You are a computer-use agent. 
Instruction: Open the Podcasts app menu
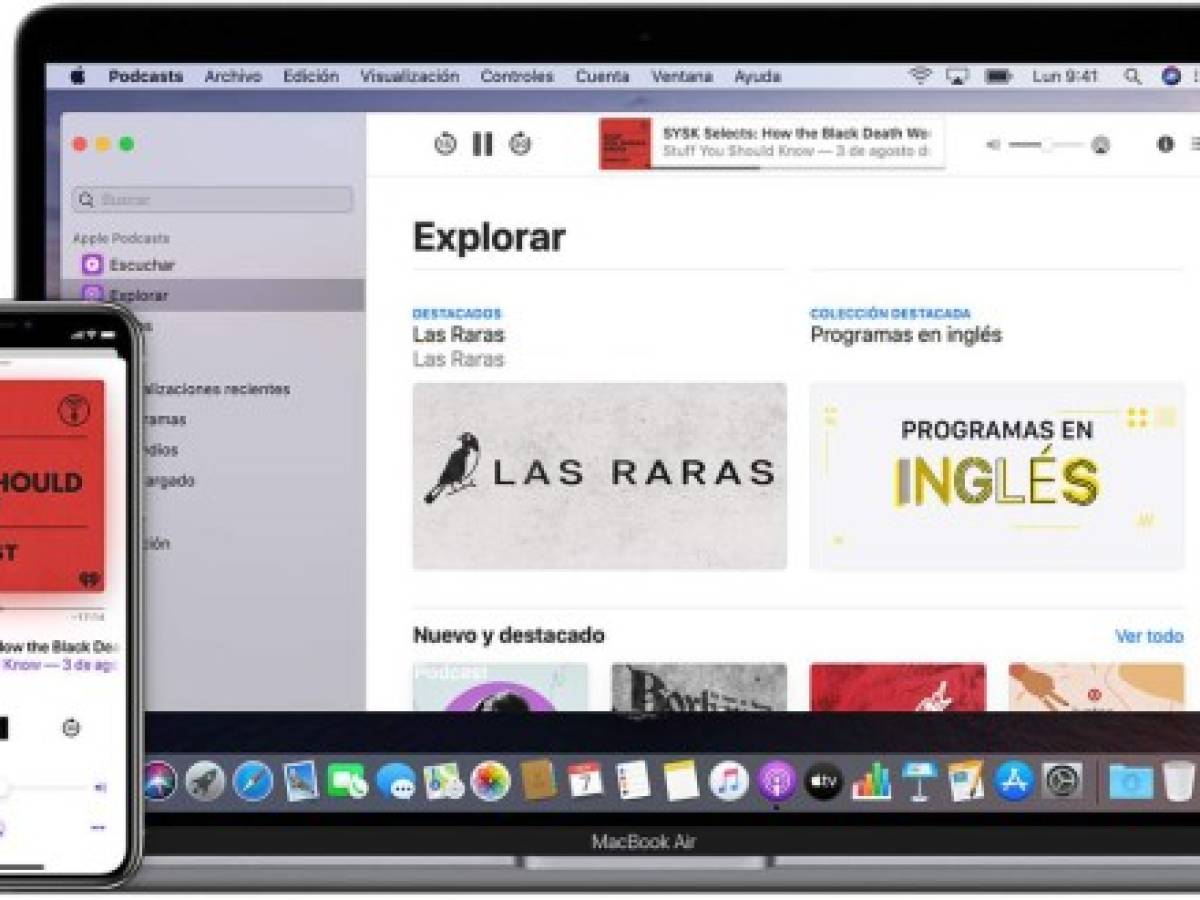pos(146,76)
